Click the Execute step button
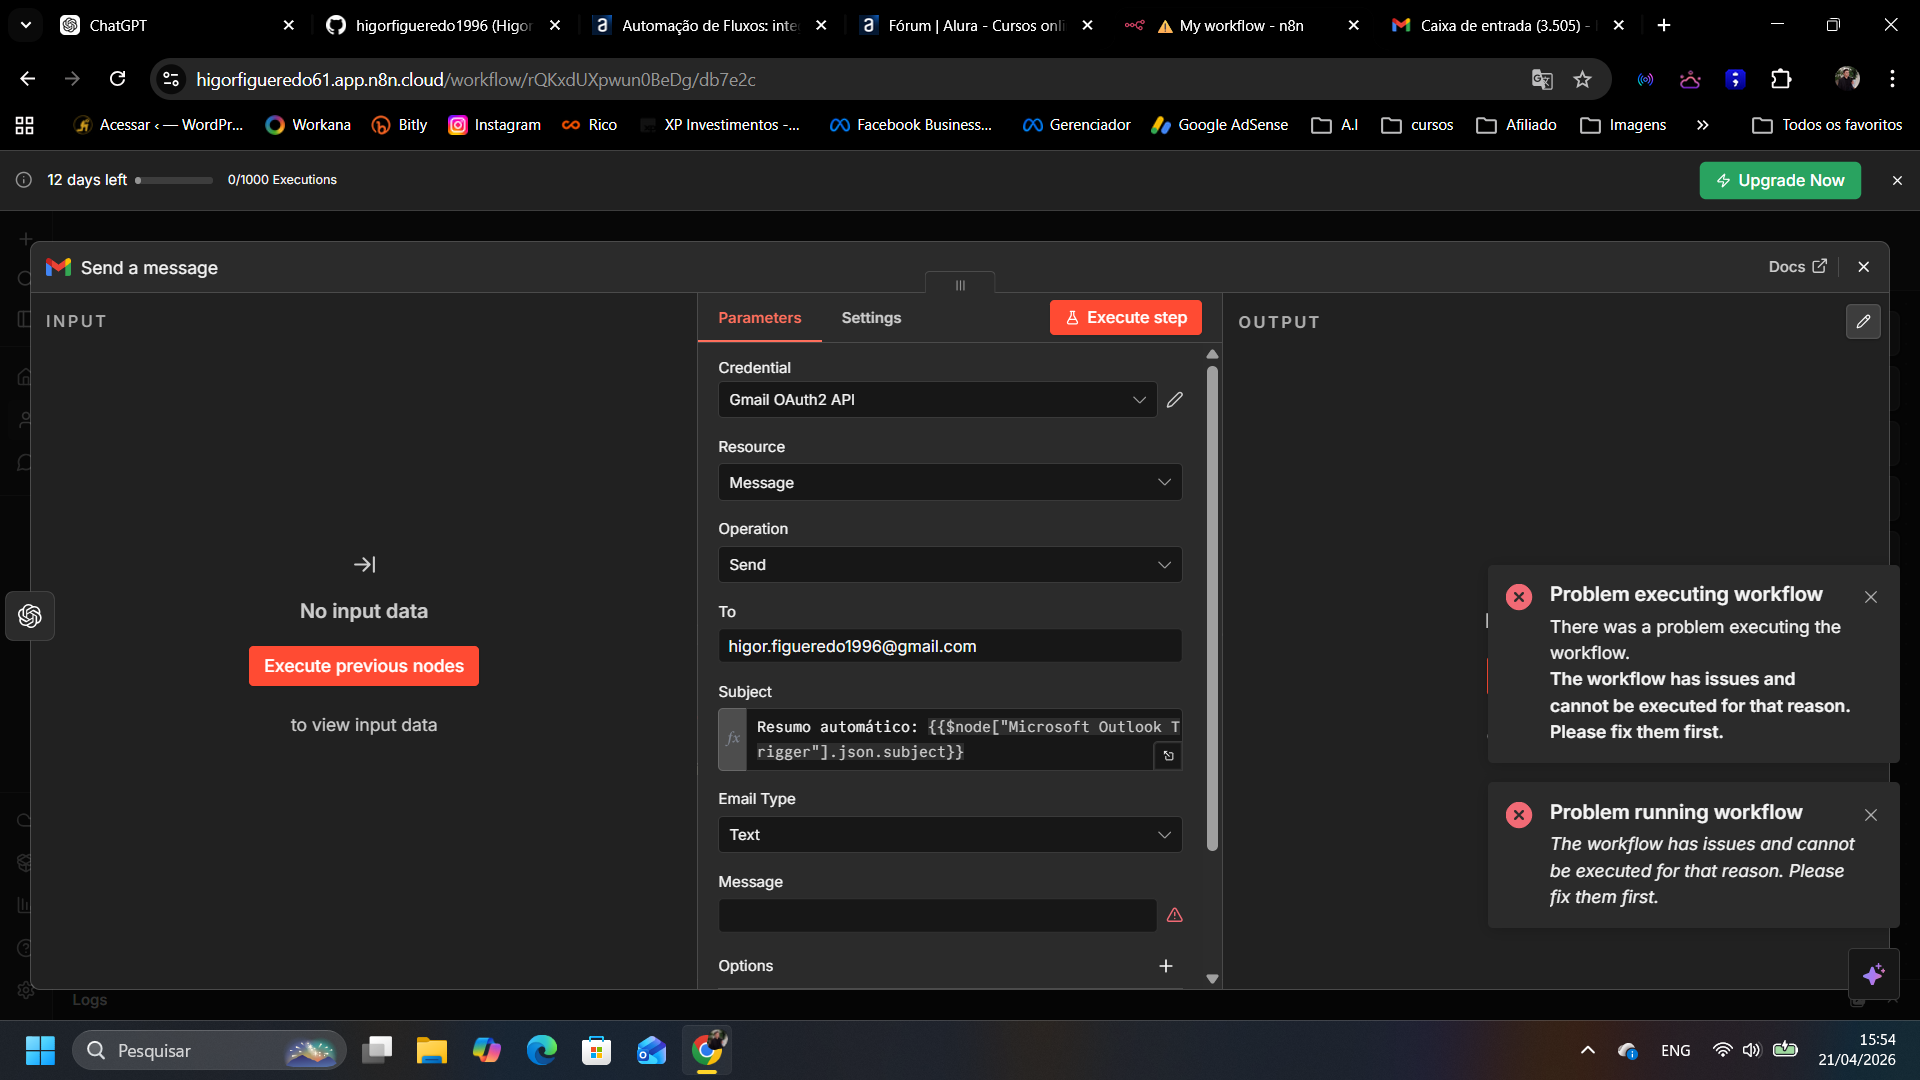This screenshot has width=1920, height=1080. coord(1125,318)
